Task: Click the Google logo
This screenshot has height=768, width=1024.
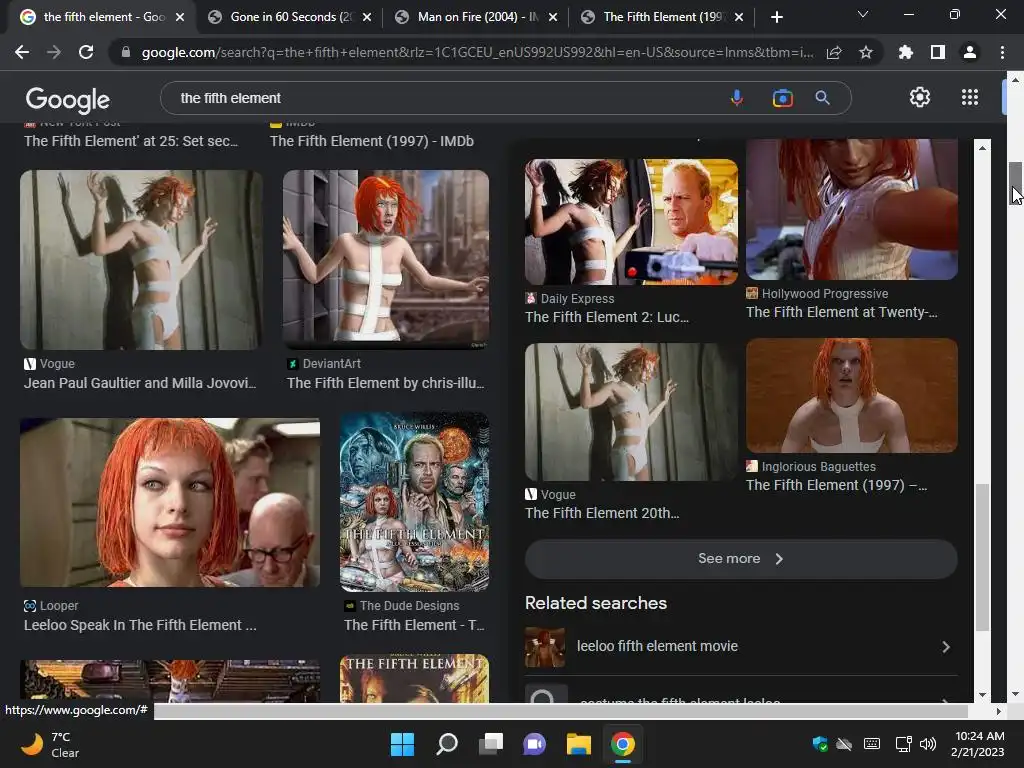Action: pos(68,99)
